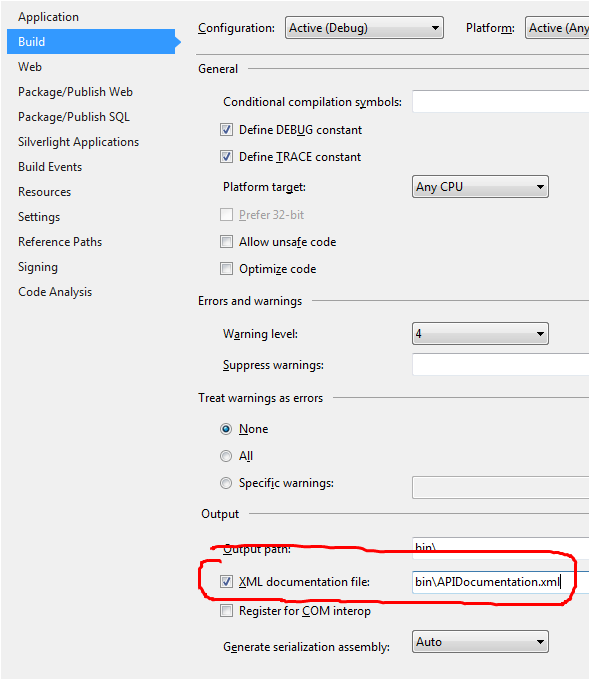
Task: Go to the Code Analysis tab
Action: 55,292
